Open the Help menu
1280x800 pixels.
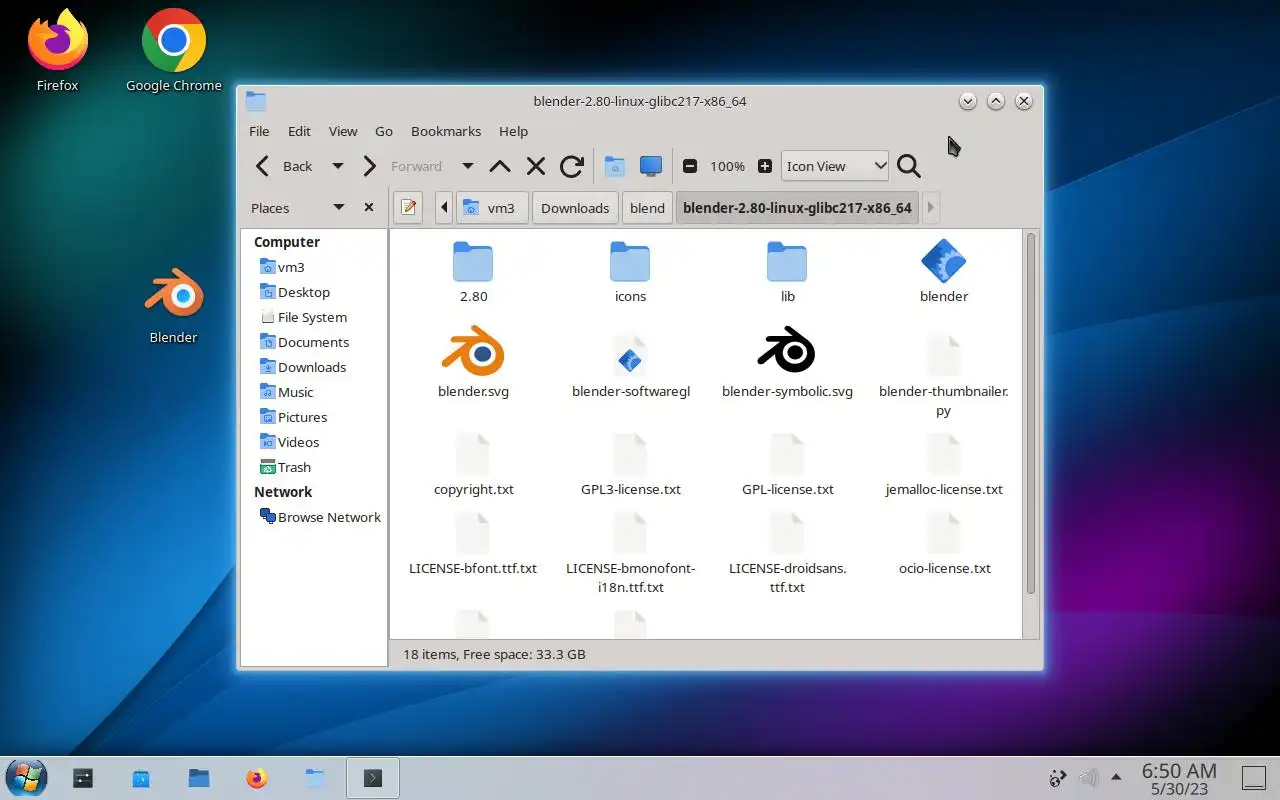coord(513,131)
